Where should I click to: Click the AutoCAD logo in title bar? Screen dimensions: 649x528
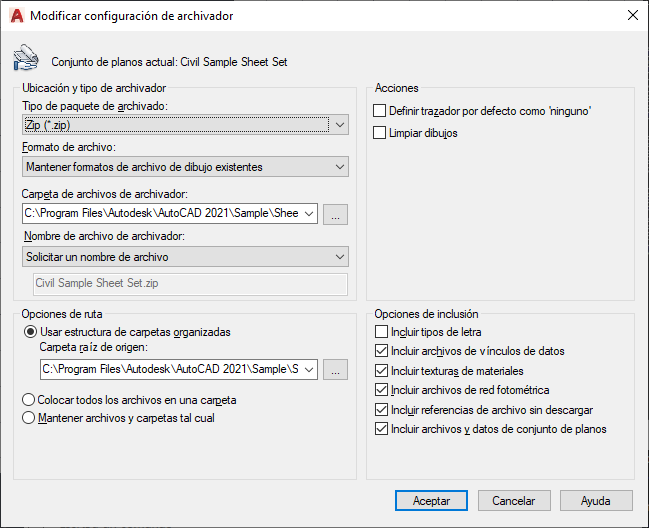pyautogui.click(x=17, y=16)
